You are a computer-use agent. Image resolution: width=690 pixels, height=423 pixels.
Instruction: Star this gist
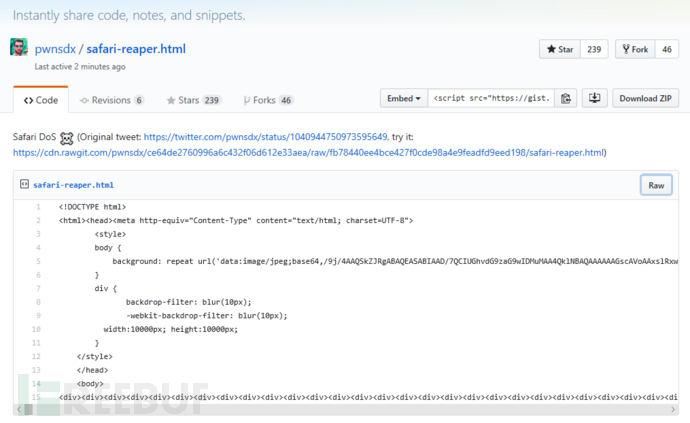(560, 49)
